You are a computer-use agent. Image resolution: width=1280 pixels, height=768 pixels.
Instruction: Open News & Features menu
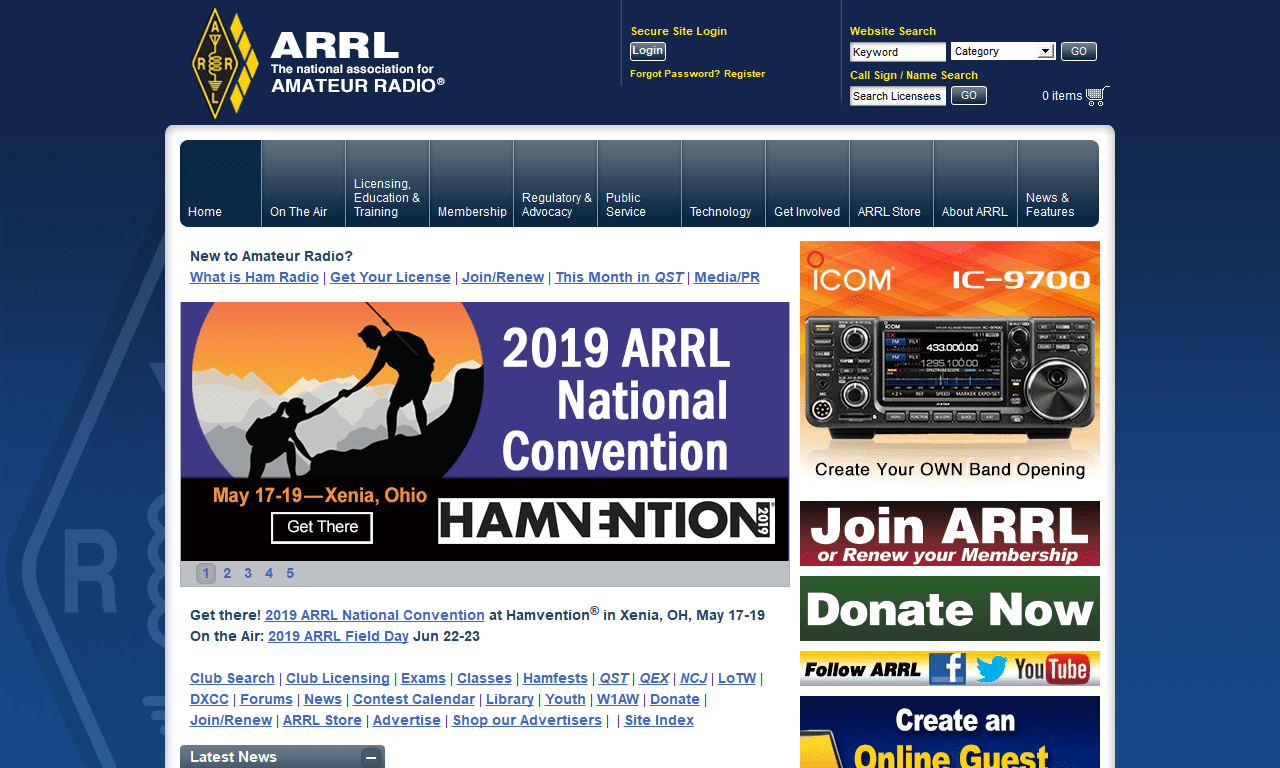point(1058,183)
